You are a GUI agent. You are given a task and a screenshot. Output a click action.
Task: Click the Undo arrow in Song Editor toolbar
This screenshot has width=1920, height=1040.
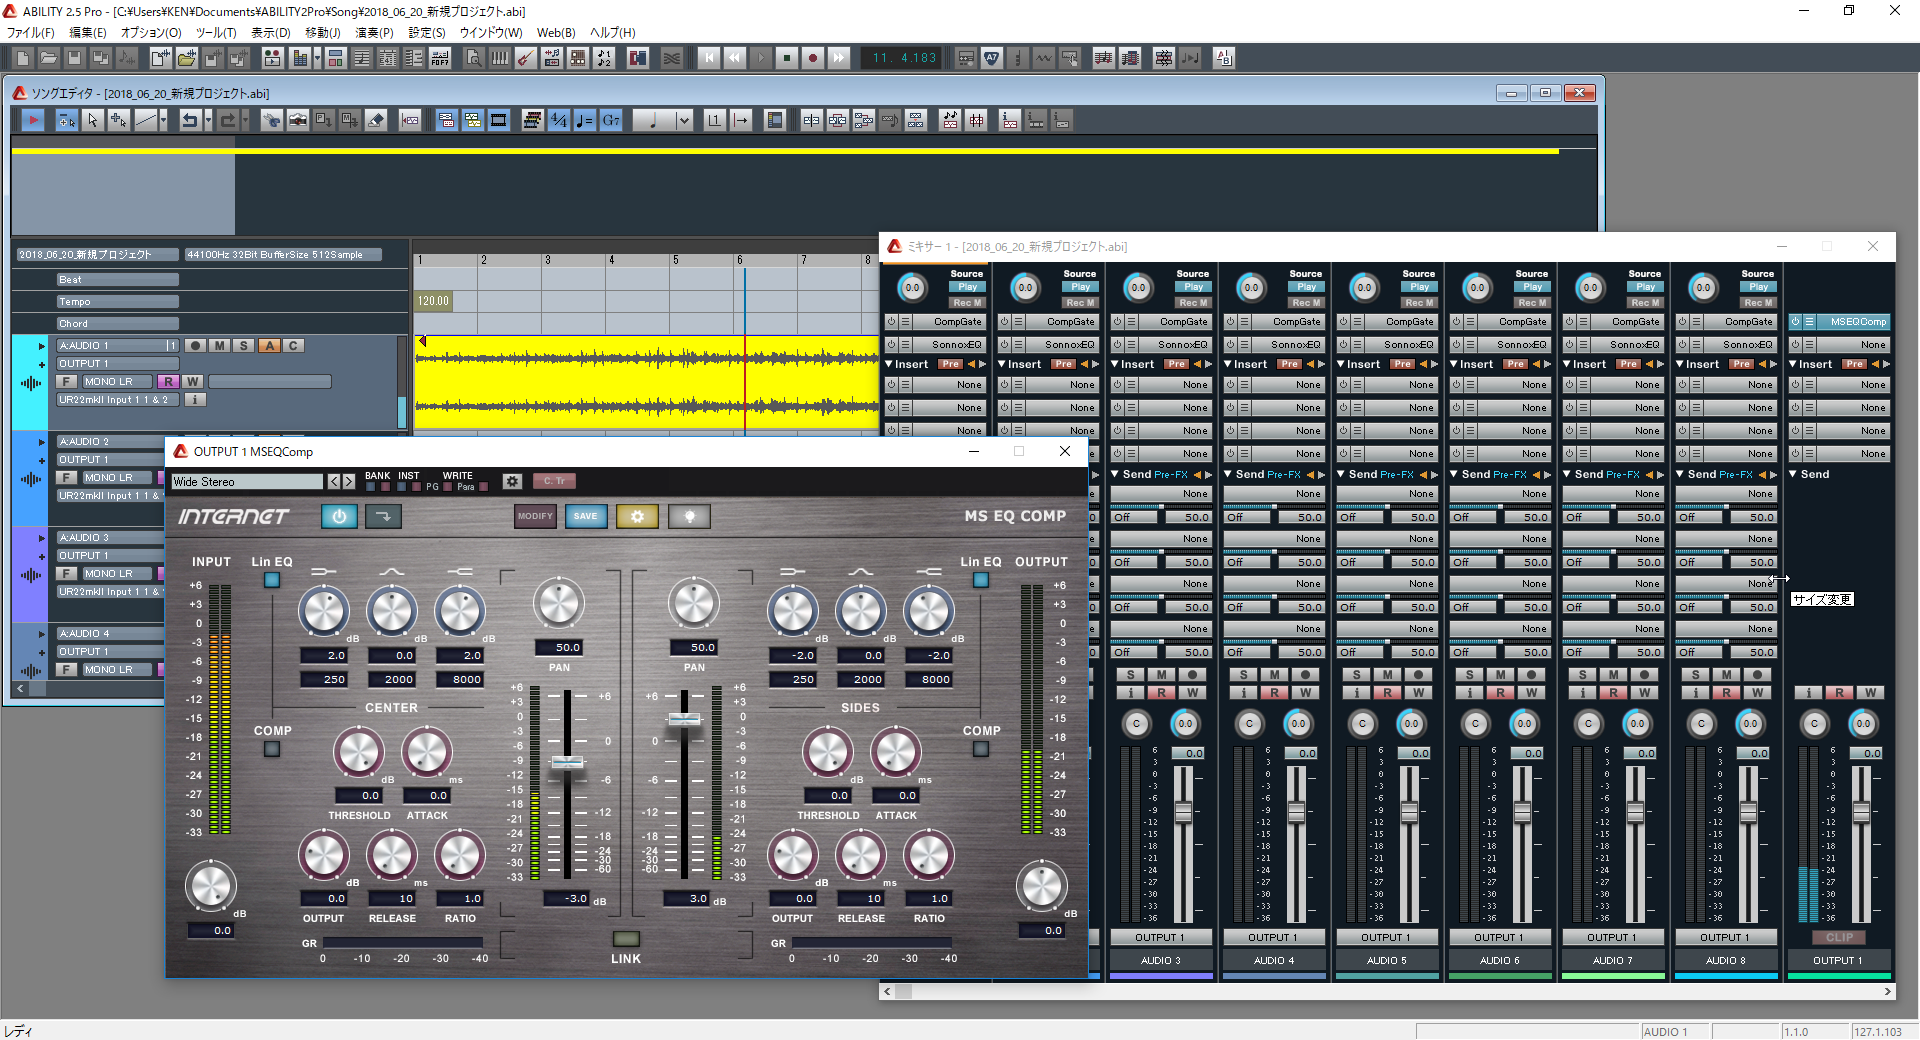188,120
